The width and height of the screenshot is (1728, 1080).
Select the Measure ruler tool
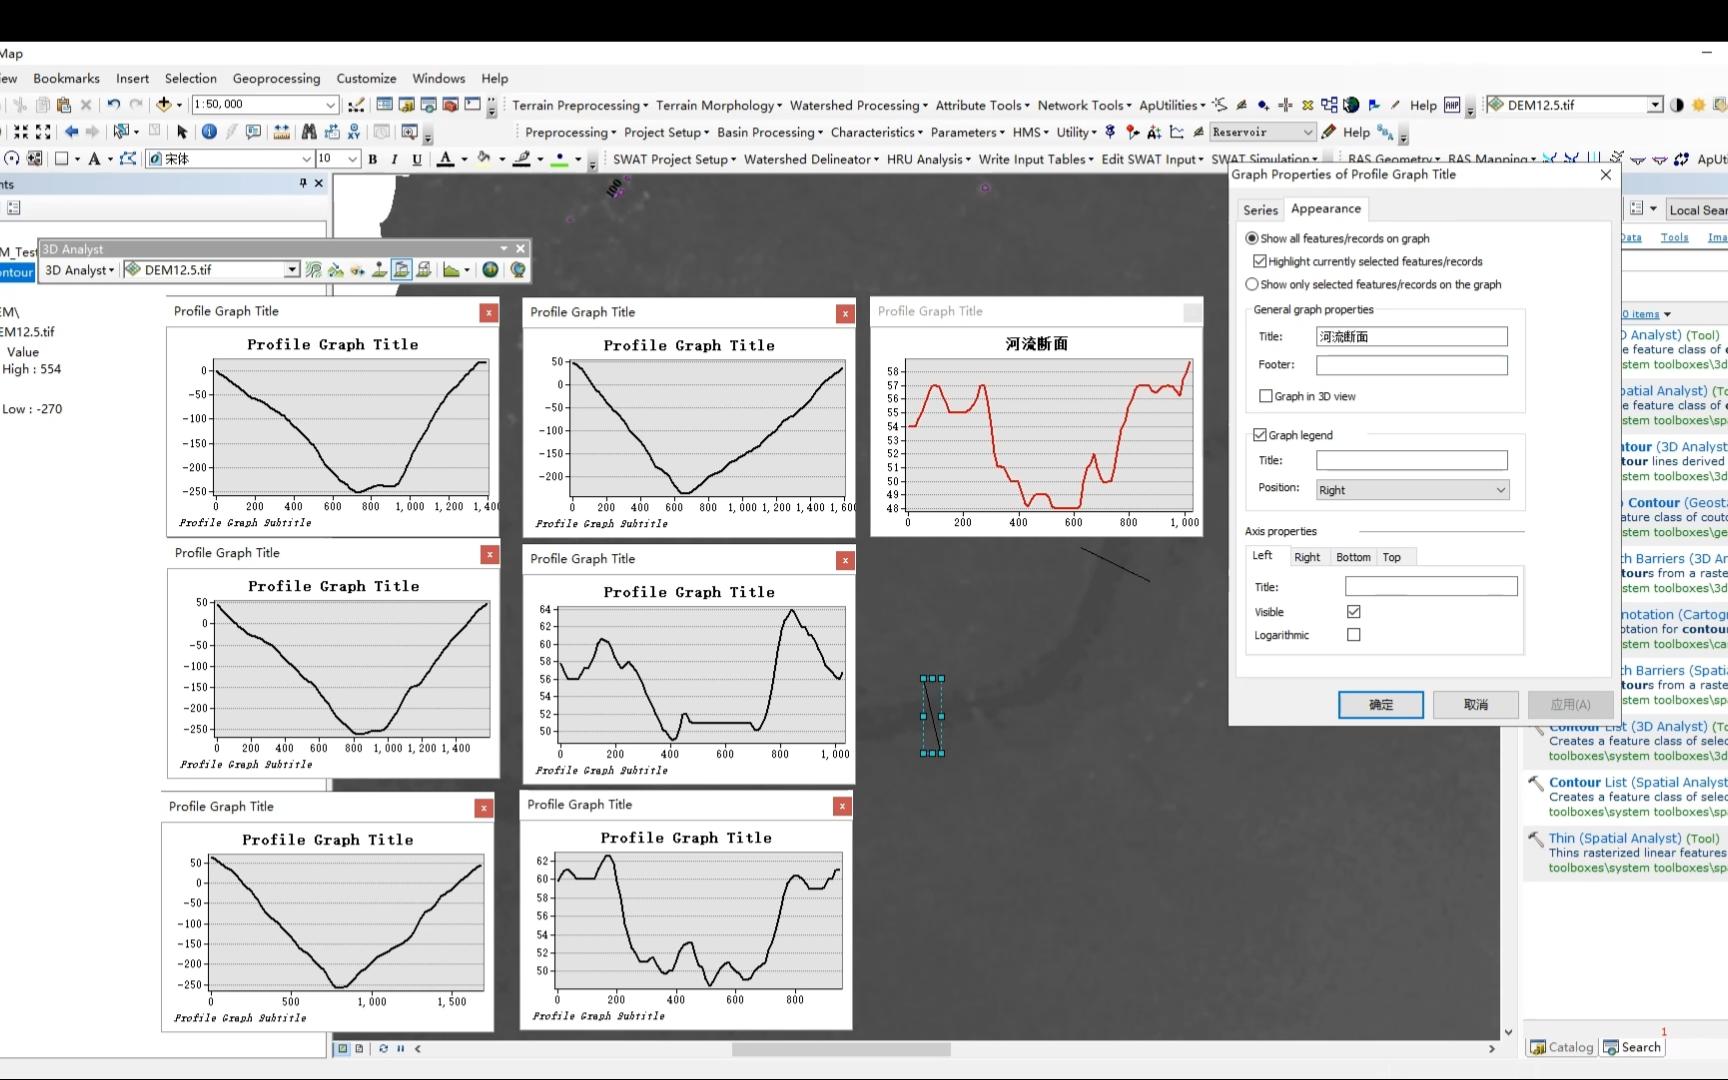[282, 131]
